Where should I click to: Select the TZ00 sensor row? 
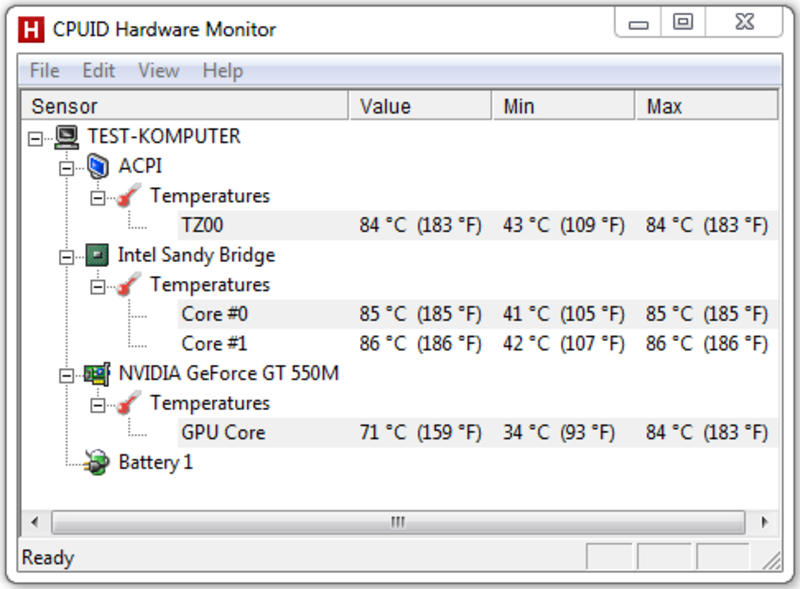coord(478,225)
